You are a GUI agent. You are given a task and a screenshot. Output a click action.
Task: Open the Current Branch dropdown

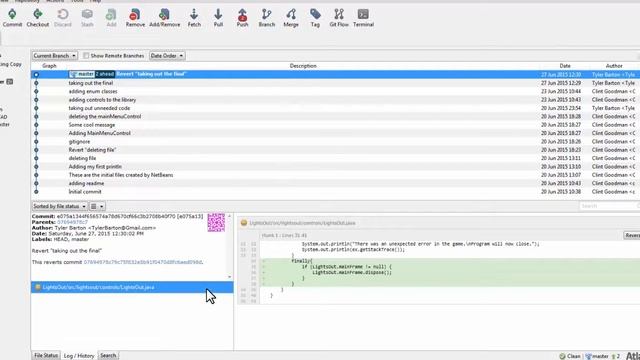(x=55, y=56)
